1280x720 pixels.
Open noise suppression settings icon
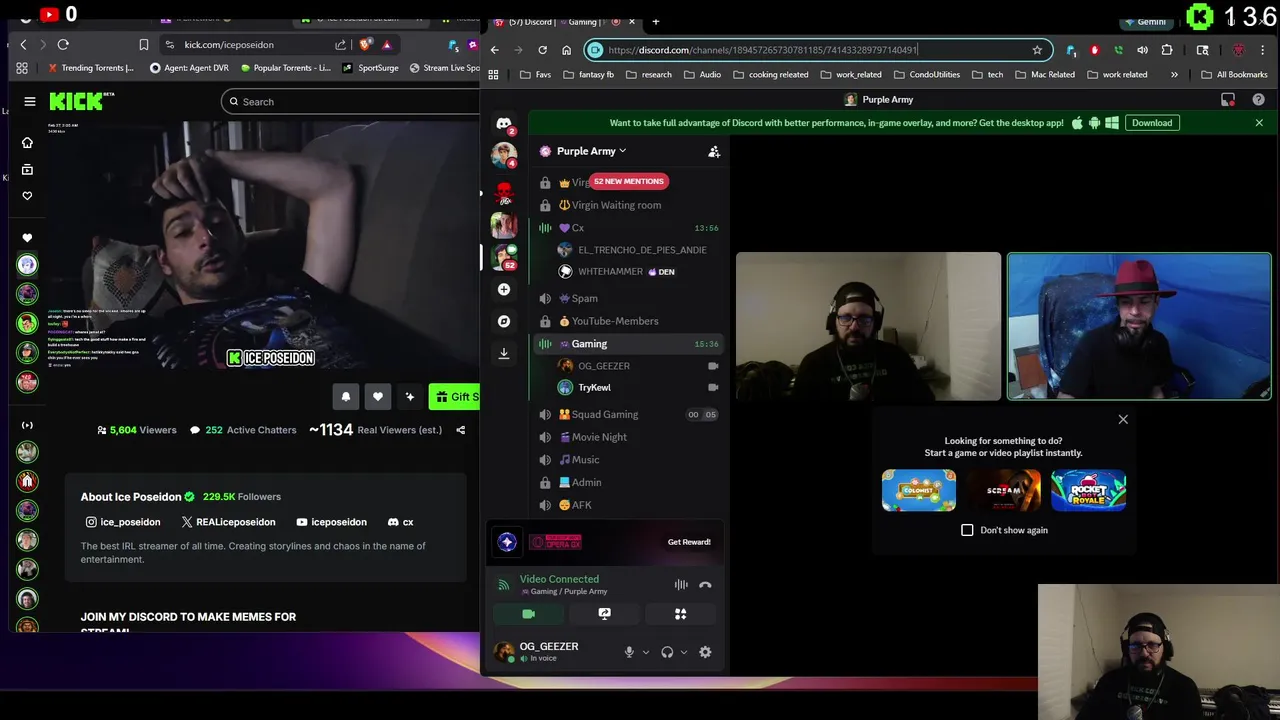coord(681,585)
